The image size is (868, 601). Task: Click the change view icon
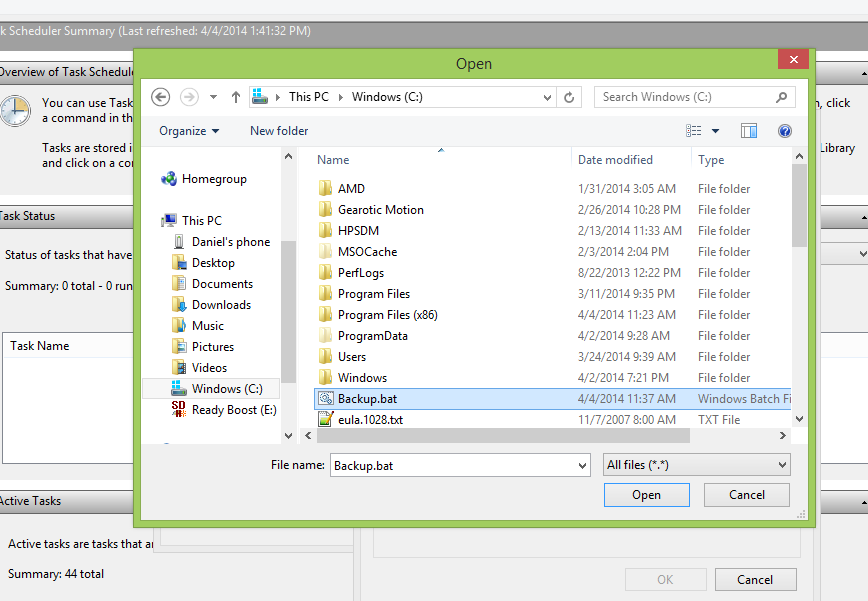point(694,131)
